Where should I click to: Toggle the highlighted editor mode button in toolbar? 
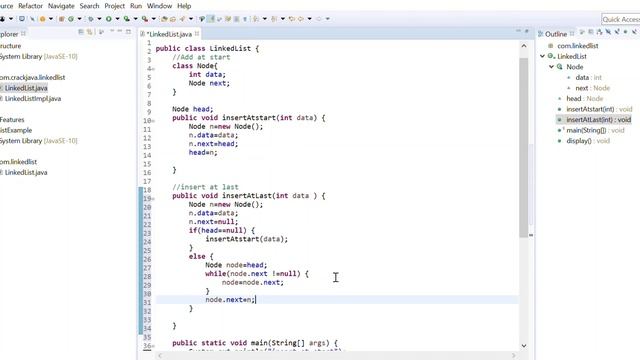[x=211, y=19]
